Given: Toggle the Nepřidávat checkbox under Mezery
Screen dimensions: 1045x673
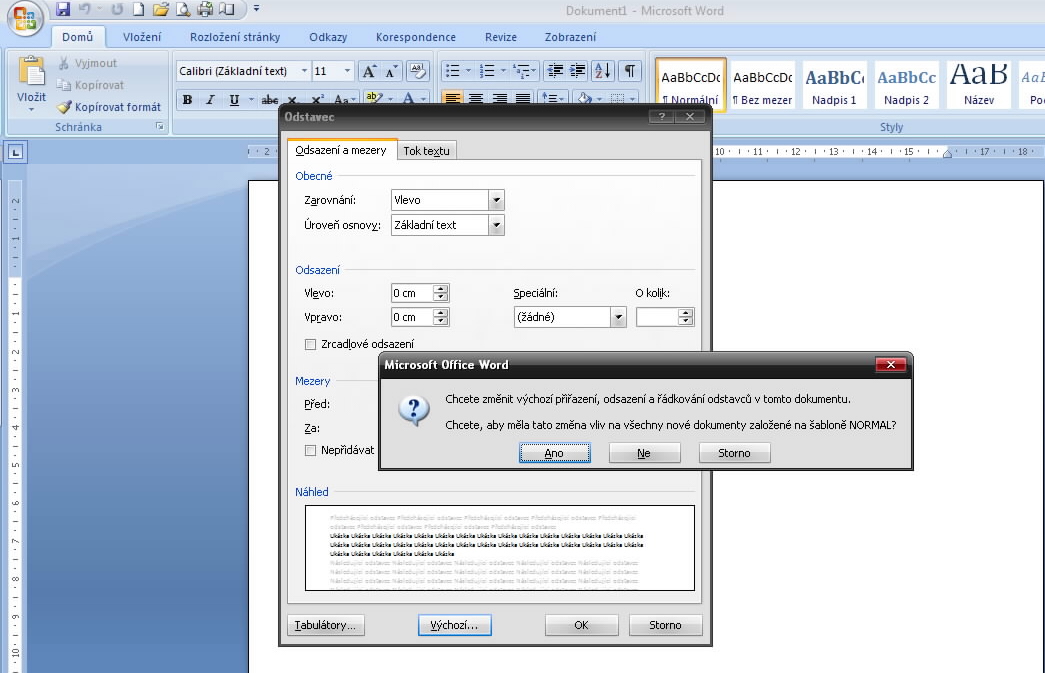Looking at the screenshot, I should click(x=310, y=450).
